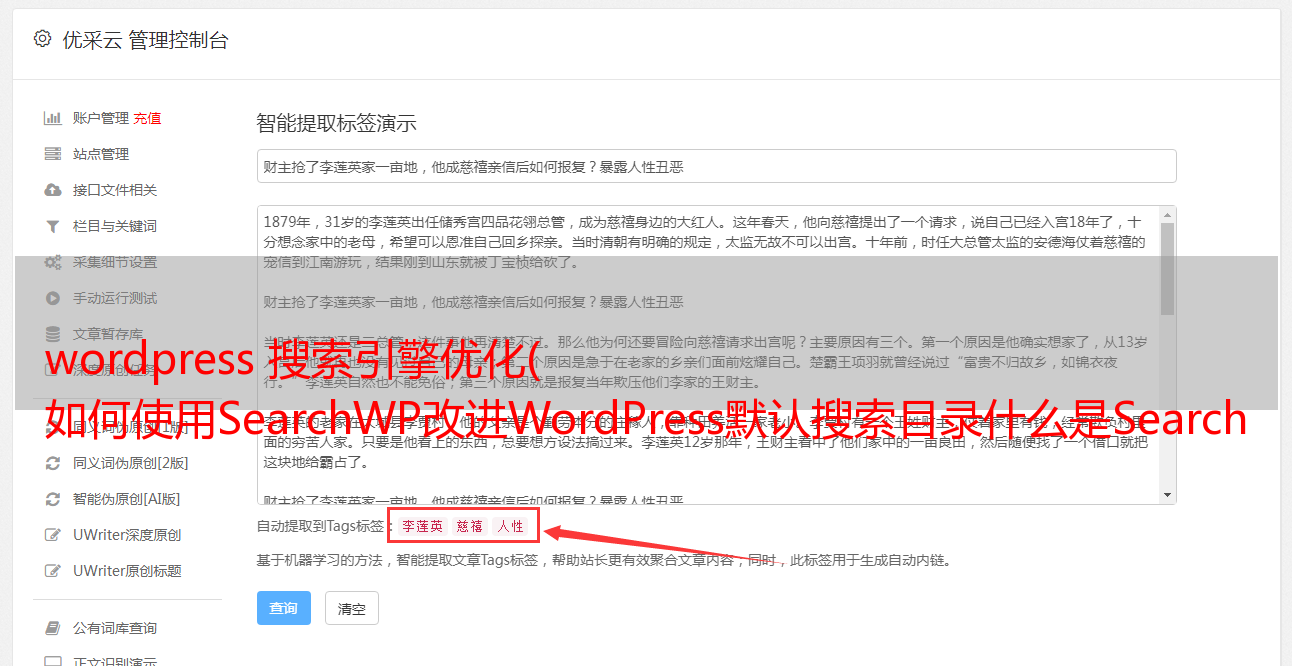The image size is (1292, 666).
Task: Click the bar chart icon for 账户管理
Action: pos(53,118)
